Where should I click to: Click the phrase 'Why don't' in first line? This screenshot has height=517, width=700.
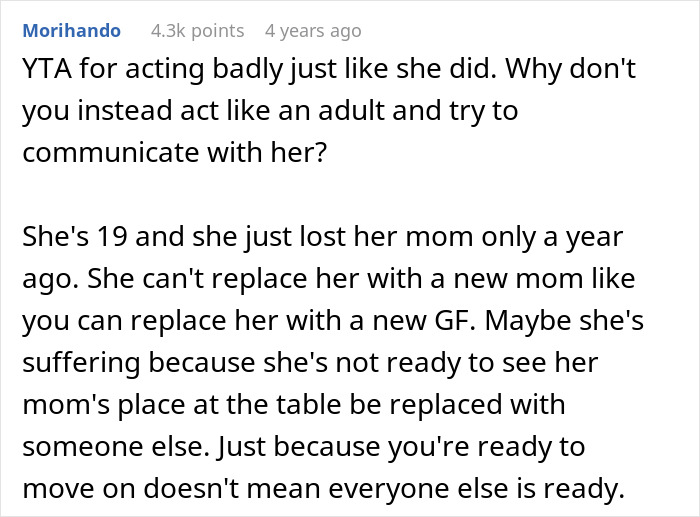[x=570, y=69]
